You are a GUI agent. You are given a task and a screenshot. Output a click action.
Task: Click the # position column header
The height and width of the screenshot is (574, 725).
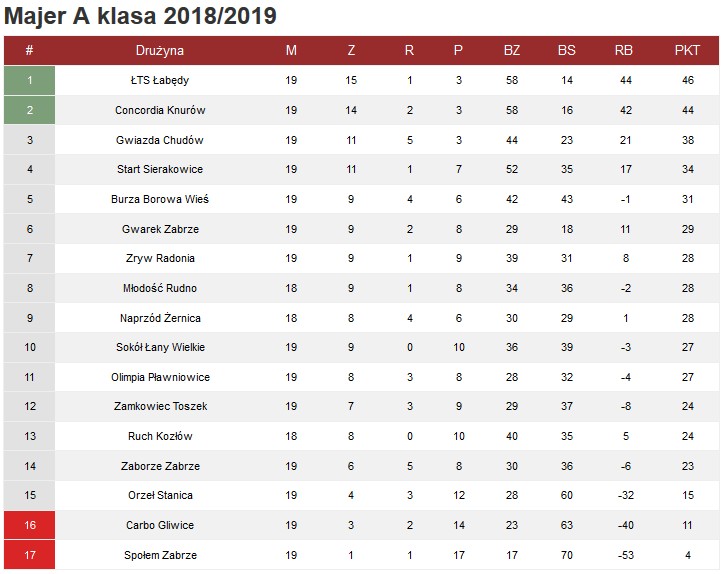tap(30, 51)
